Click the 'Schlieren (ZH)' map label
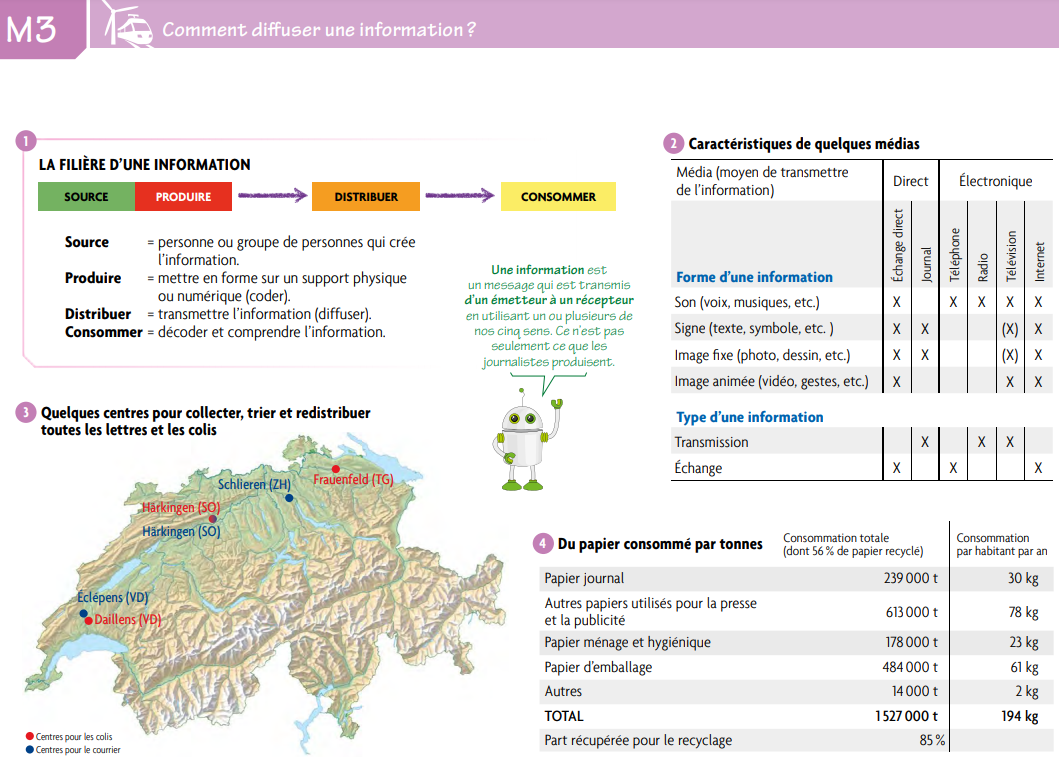This screenshot has width=1059, height=757. (x=254, y=484)
